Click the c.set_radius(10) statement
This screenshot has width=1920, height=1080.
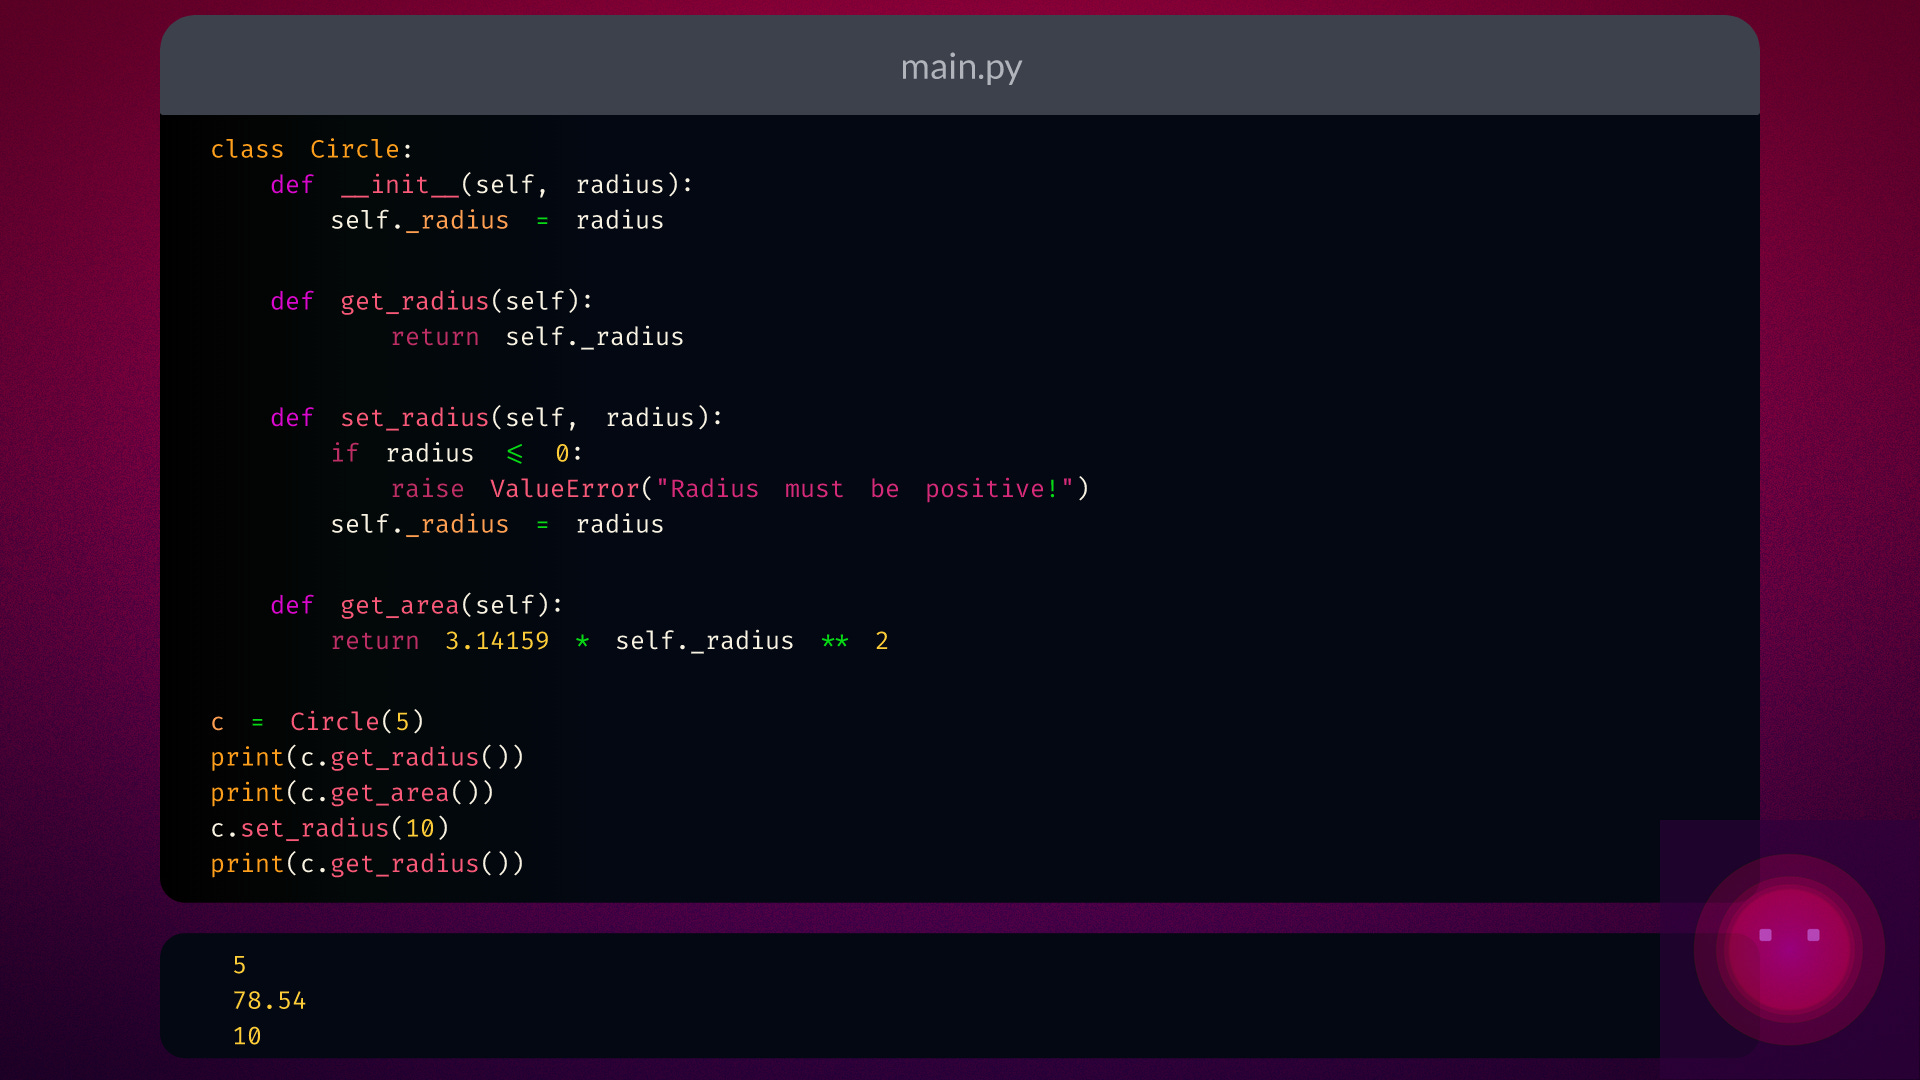coord(330,828)
